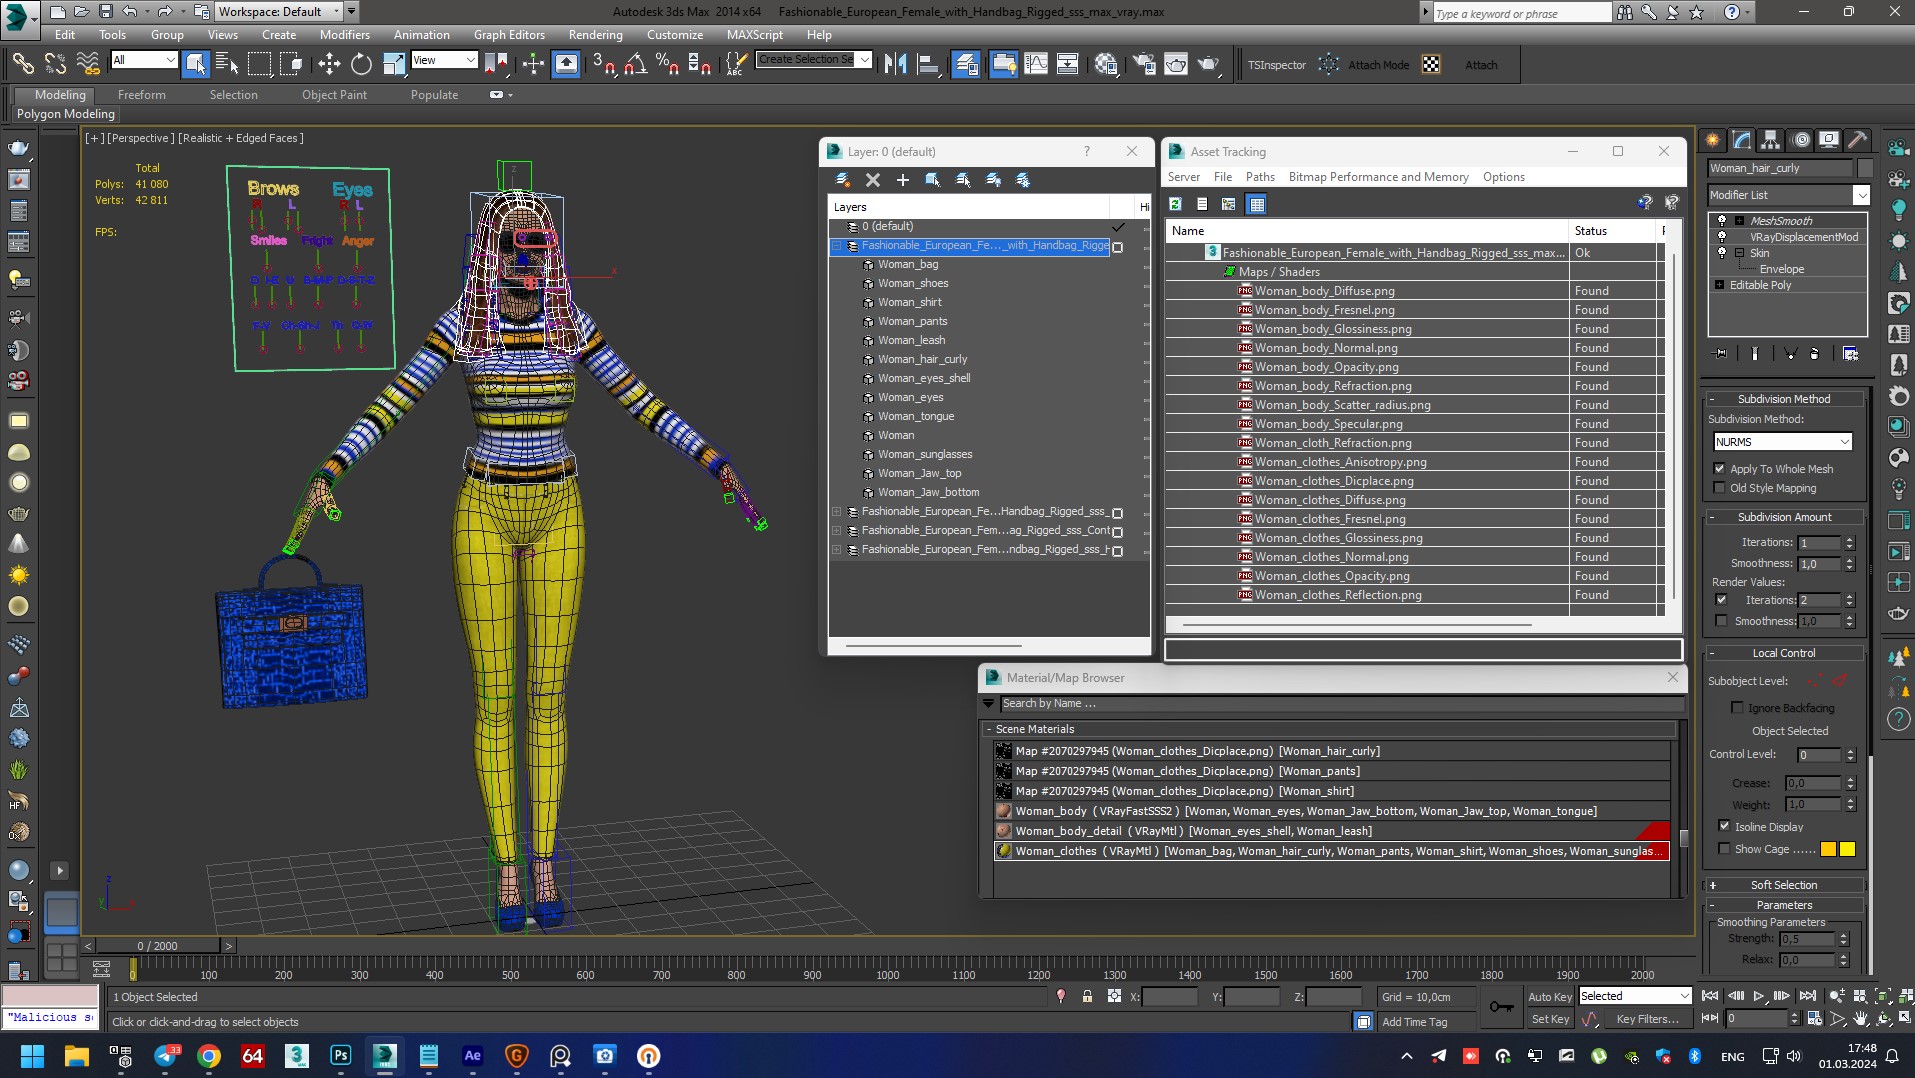This screenshot has width=1915, height=1078.
Task: Open the View reference coordinate dropdown
Action: [x=444, y=60]
